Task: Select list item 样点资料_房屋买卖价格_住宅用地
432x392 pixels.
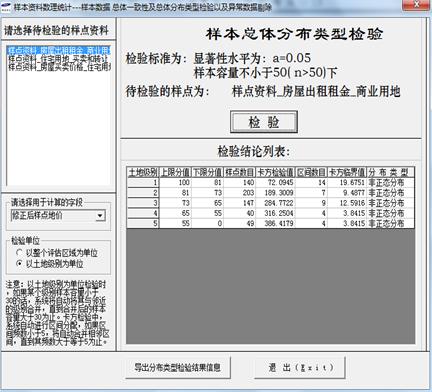Action: point(59,67)
